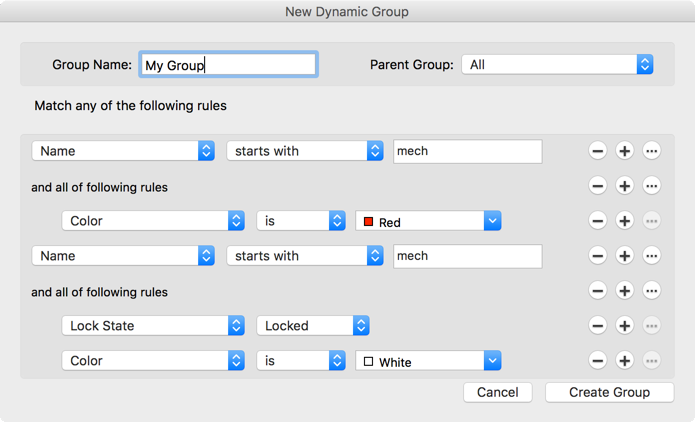Open the White color selection dropdown
This screenshot has height=422, width=695.
pyautogui.click(x=428, y=361)
